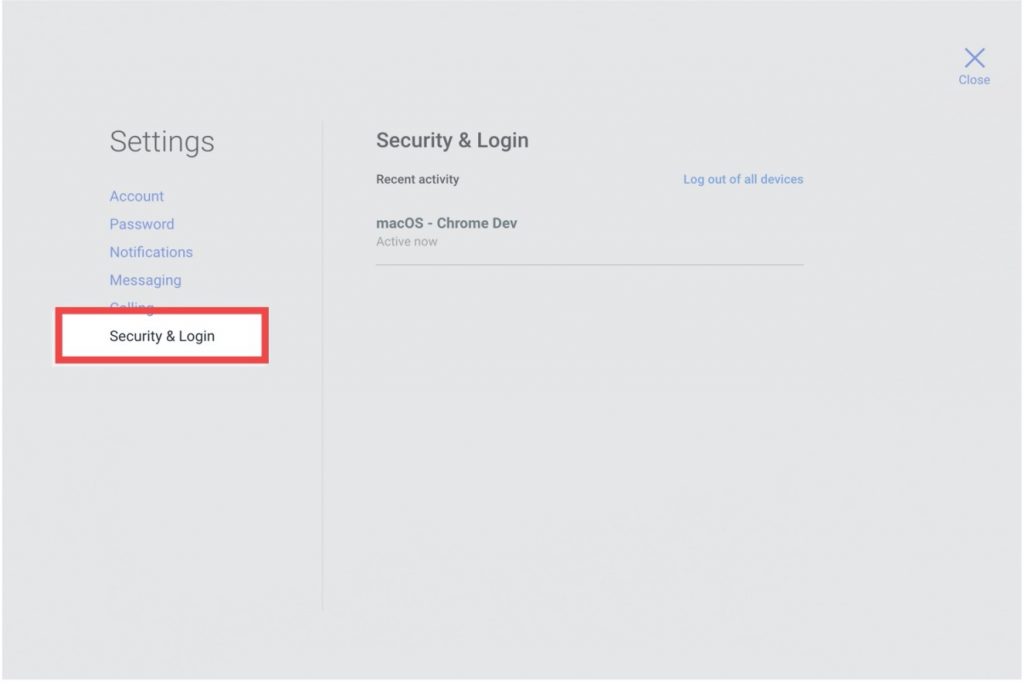Image resolution: width=1024 pixels, height=684 pixels.
Task: Open the Account settings section
Action: coord(137,196)
